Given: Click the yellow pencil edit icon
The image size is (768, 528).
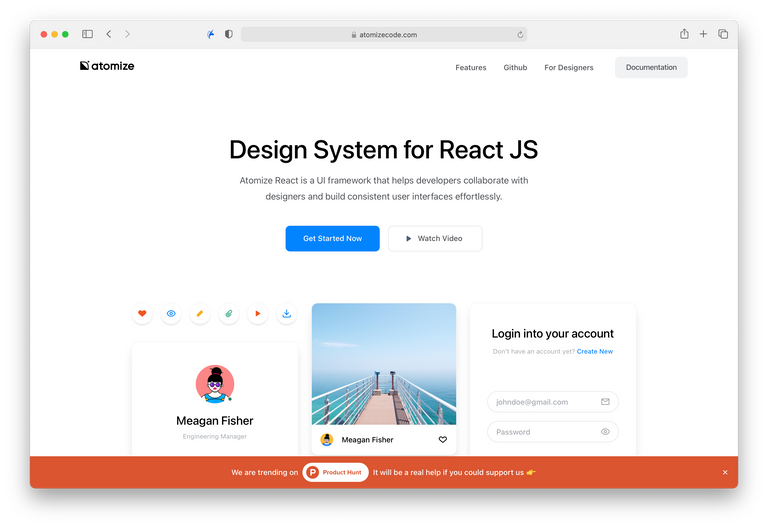Looking at the screenshot, I should point(200,313).
